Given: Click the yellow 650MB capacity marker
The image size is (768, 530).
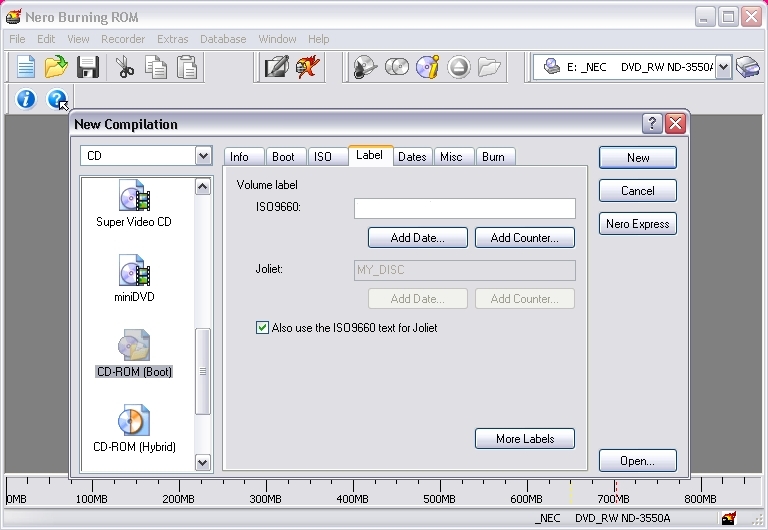Looking at the screenshot, I should coord(571,492).
